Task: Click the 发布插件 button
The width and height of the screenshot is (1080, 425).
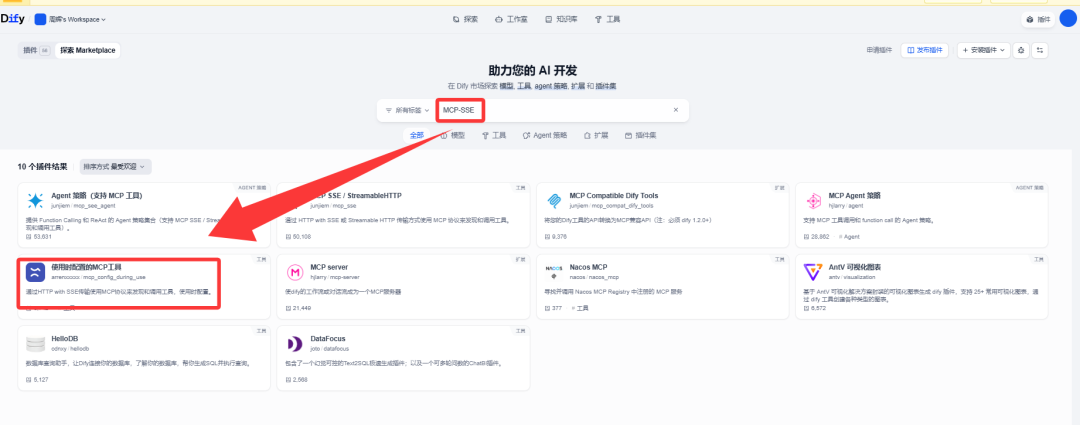Action: click(924, 50)
